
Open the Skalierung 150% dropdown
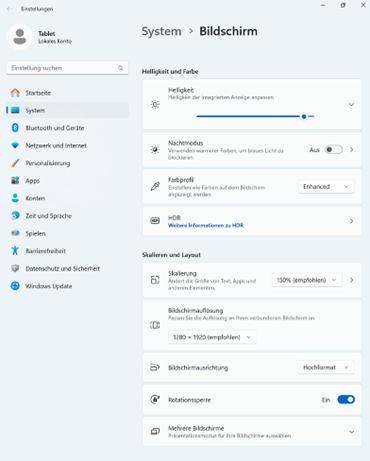(307, 280)
